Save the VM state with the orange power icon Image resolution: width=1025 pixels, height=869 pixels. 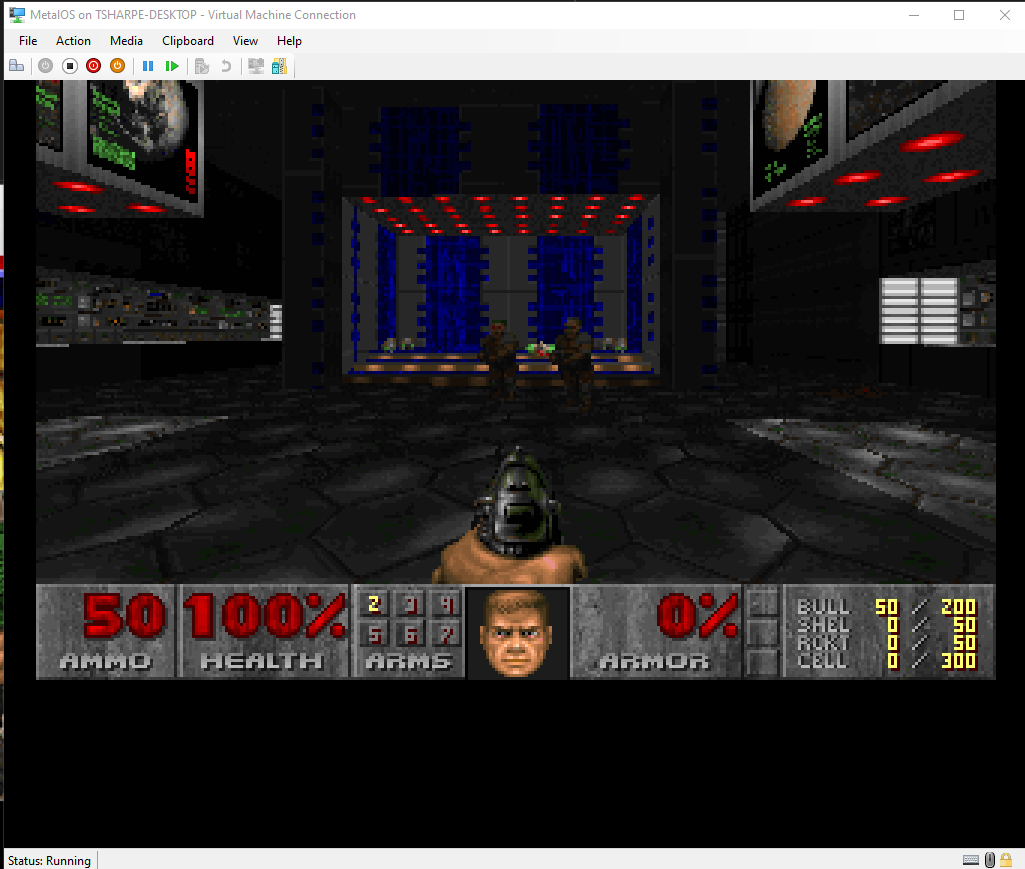(118, 66)
